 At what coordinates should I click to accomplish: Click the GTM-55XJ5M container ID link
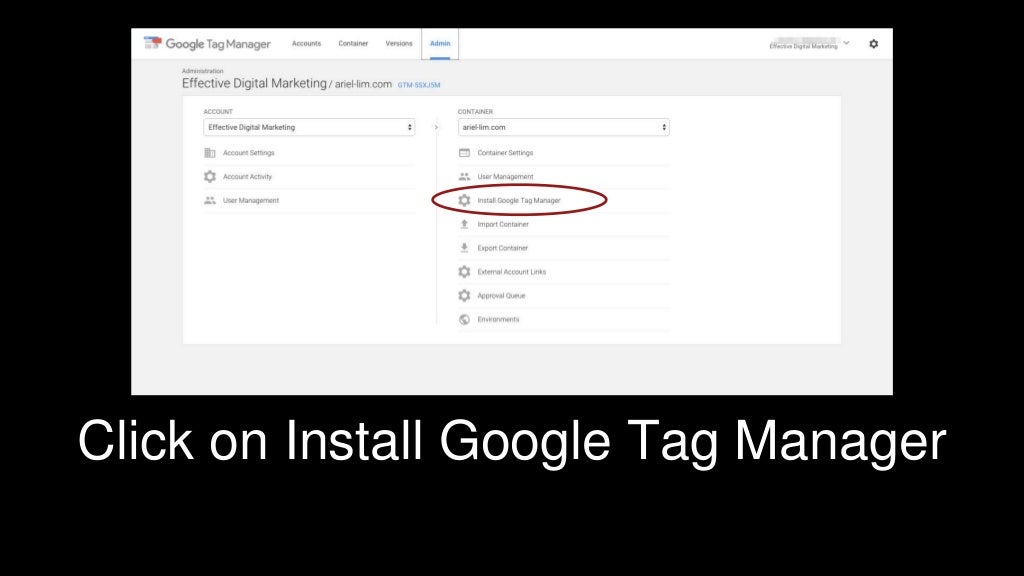(x=419, y=85)
